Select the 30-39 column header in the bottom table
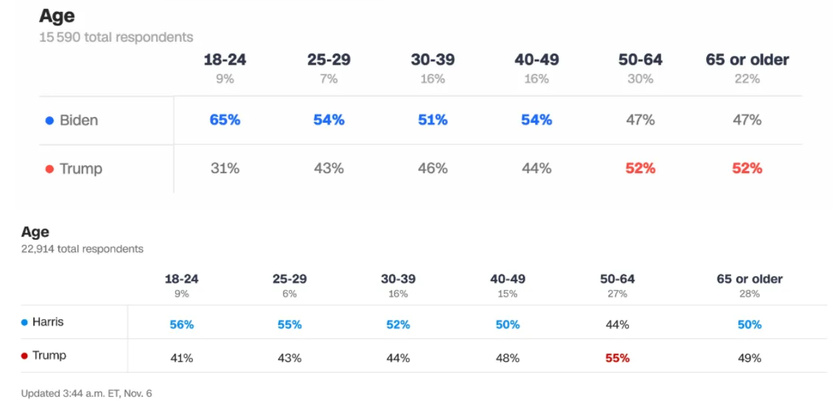This screenshot has height=406, width=838. (x=398, y=279)
